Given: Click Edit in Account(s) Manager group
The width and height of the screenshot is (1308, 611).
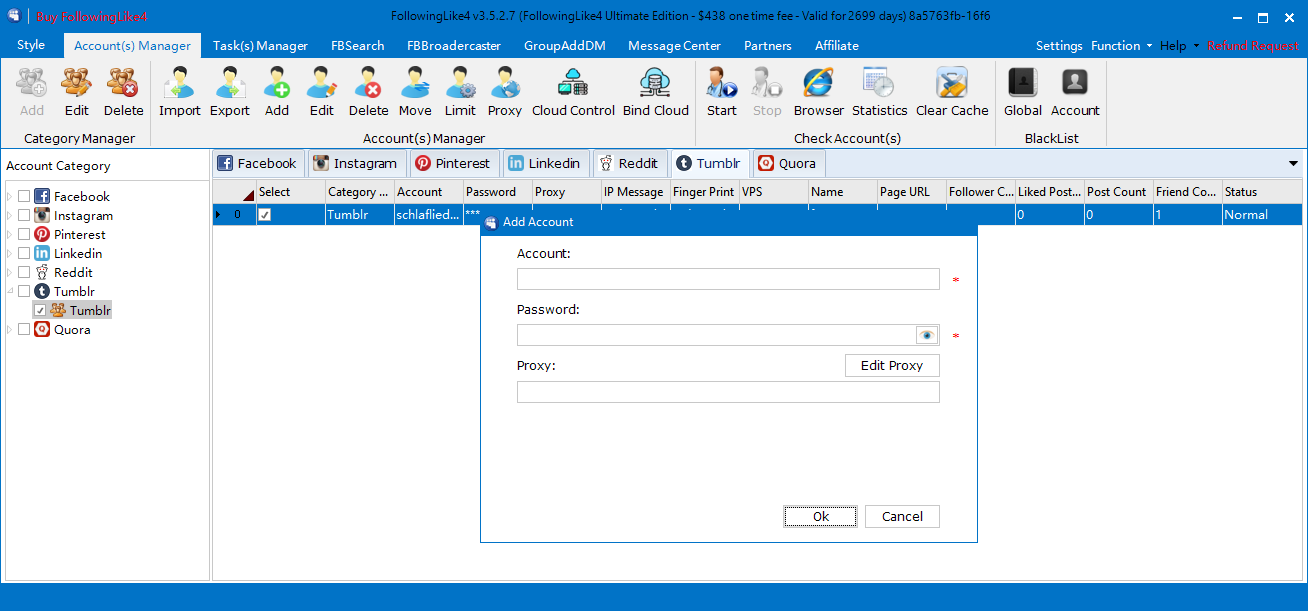Looking at the screenshot, I should pos(322,92).
